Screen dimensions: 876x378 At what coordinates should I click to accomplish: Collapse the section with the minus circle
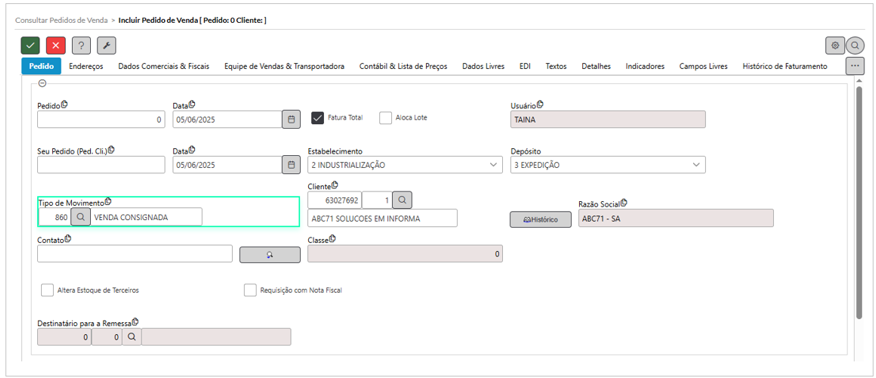tap(42, 83)
